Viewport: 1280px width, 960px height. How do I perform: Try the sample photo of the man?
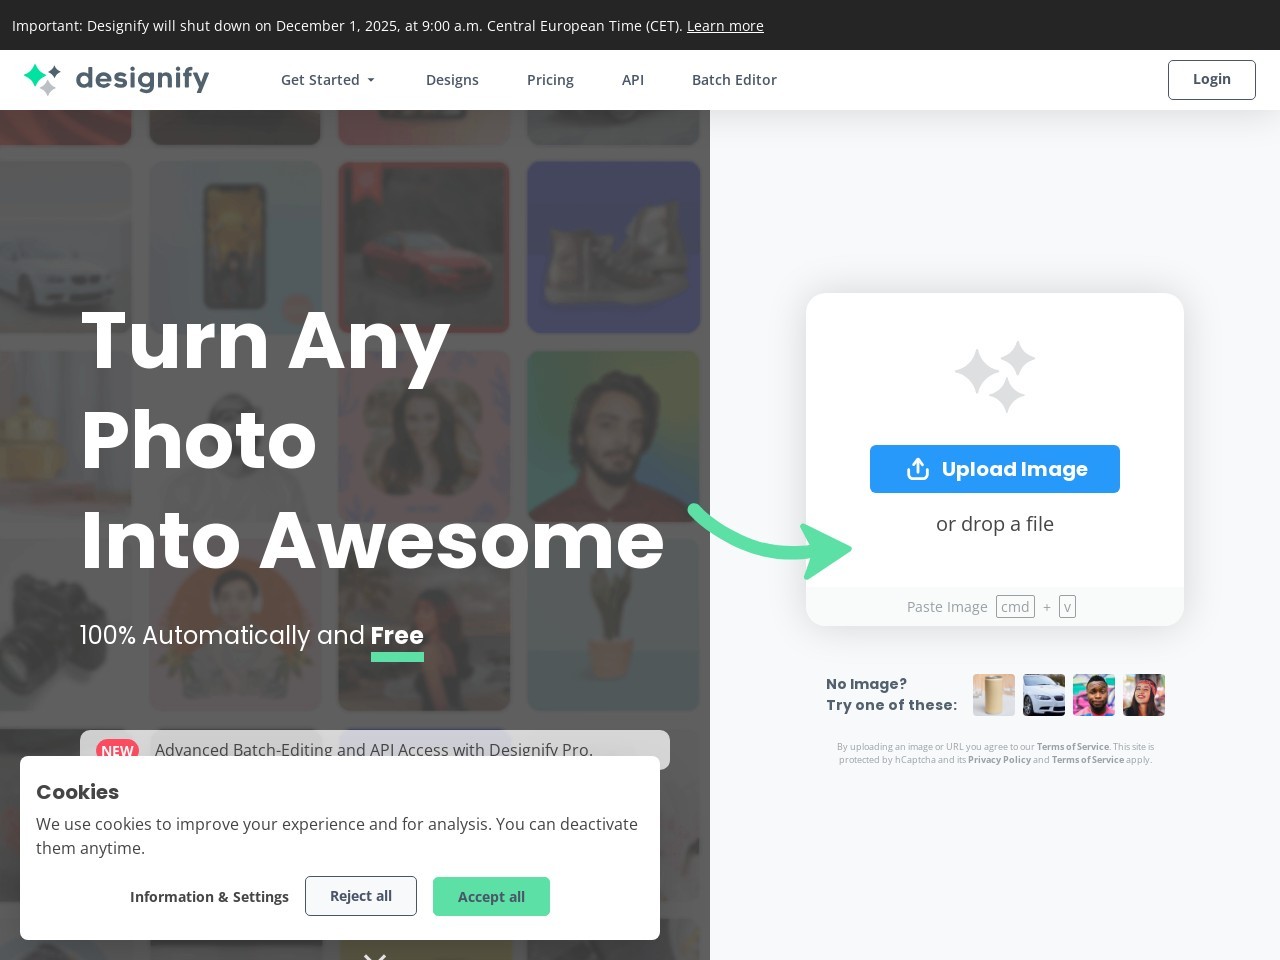coord(1093,695)
